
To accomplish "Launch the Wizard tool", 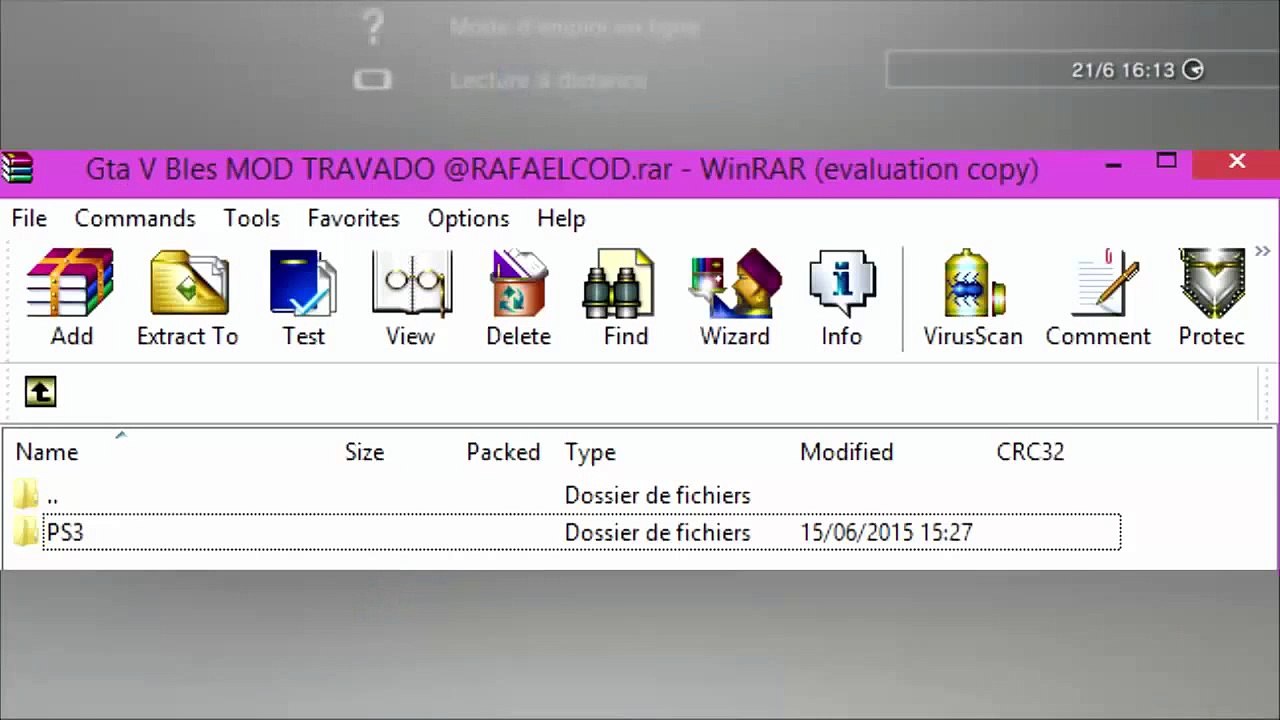I will click(735, 297).
